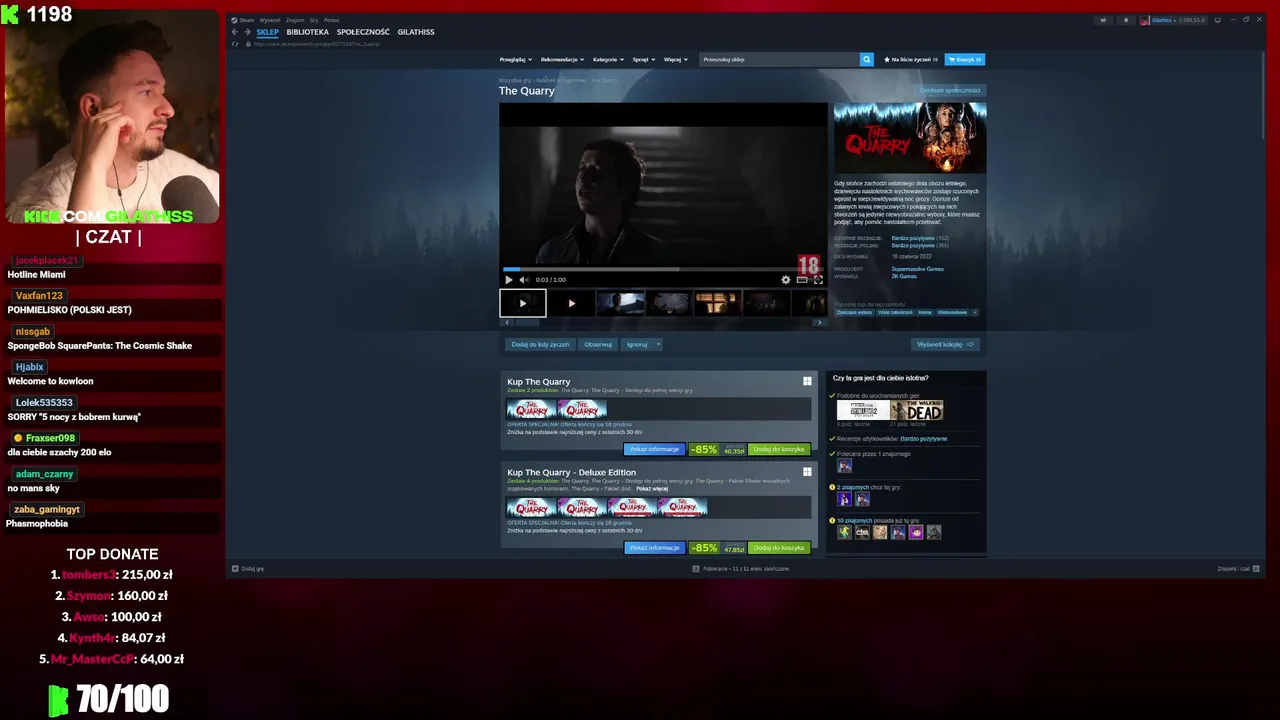Expand more tags with the plus button
The height and width of the screenshot is (720, 1280).
pyautogui.click(x=974, y=312)
